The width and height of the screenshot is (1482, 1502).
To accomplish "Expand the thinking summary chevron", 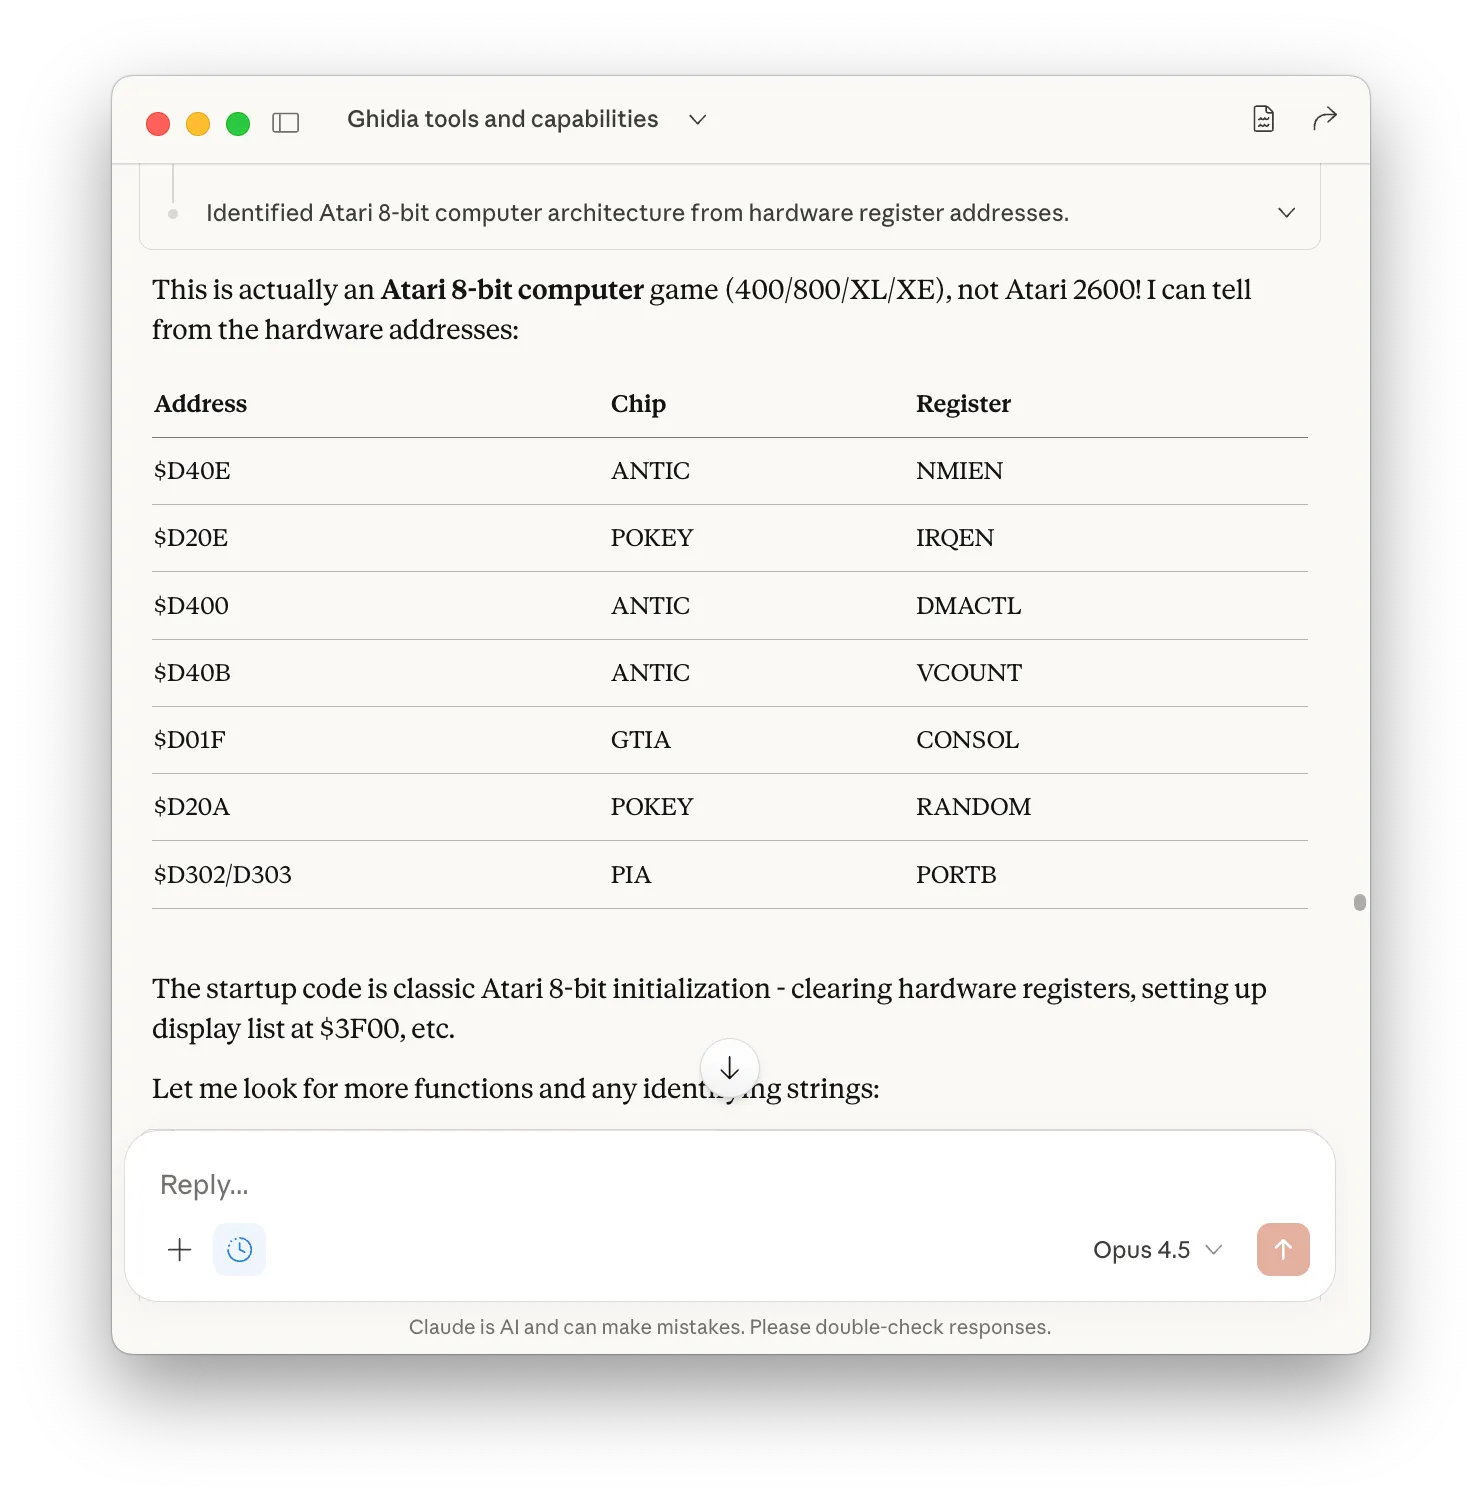I will coord(1286,213).
